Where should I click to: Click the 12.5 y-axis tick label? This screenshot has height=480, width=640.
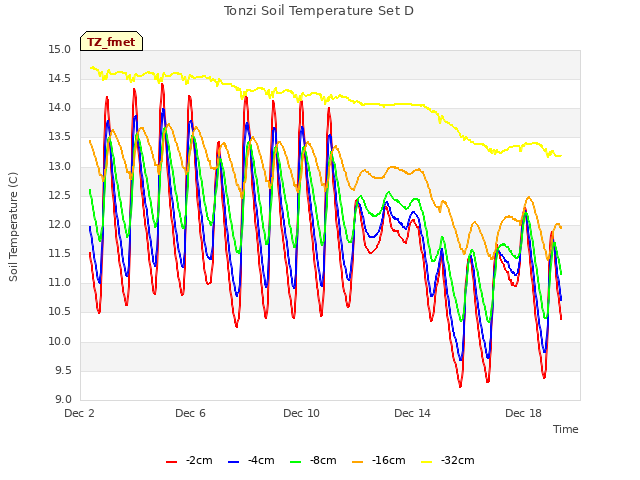[60, 195]
